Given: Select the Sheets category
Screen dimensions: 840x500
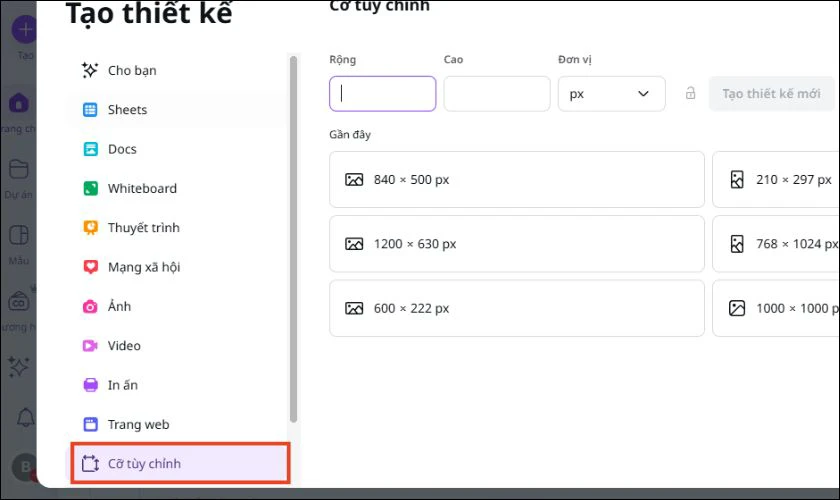Looking at the screenshot, I should [176, 110].
